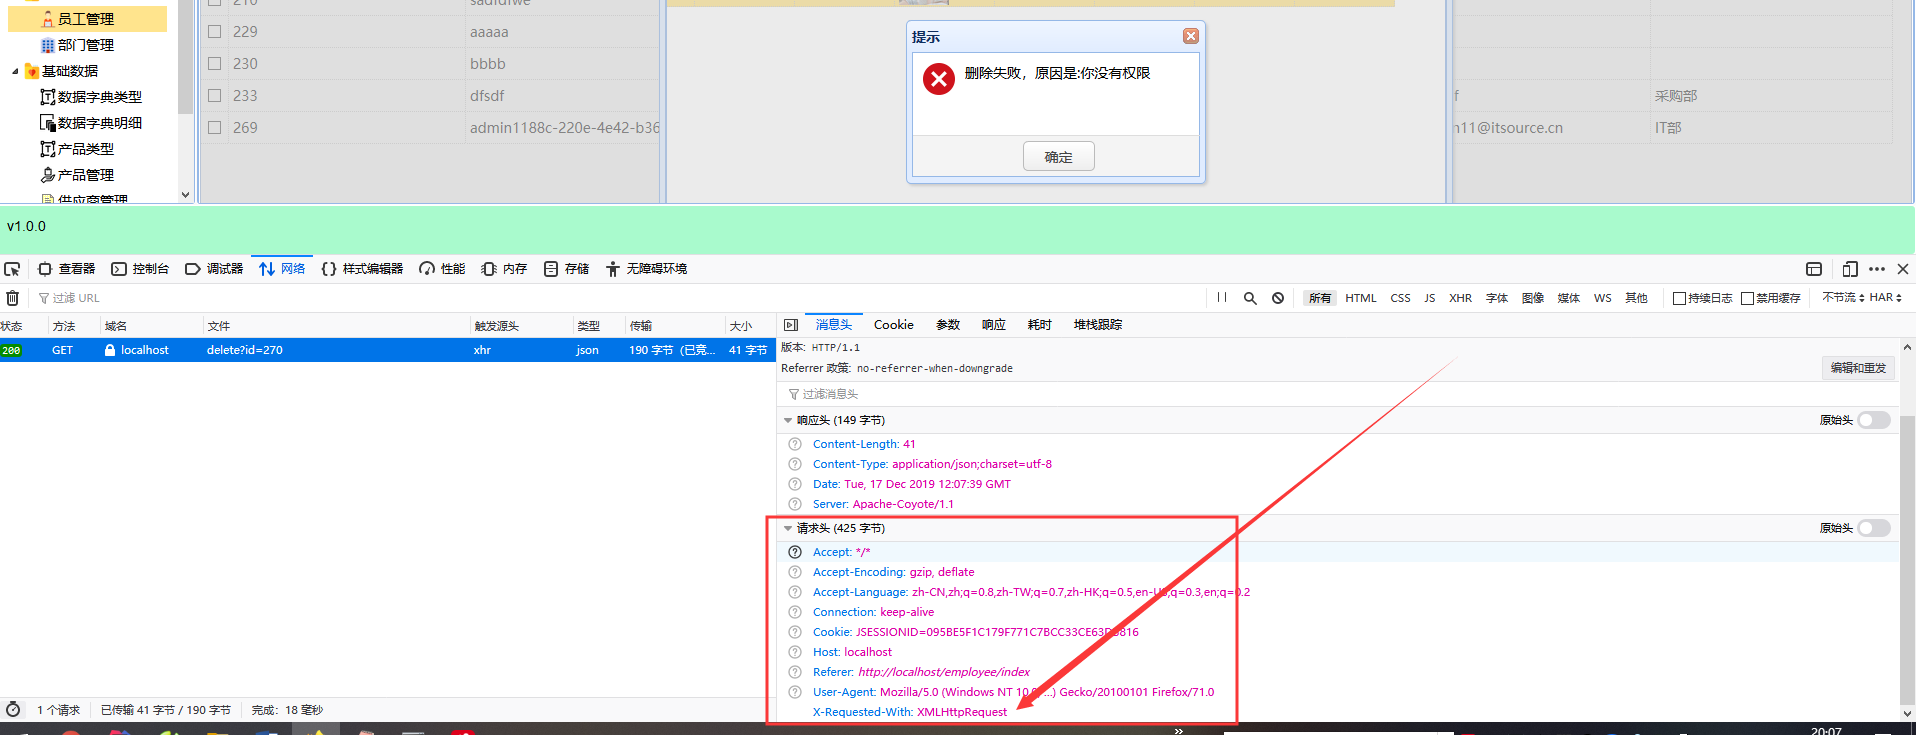Switch to the 耗时 details tab
Image resolution: width=1916 pixels, height=735 pixels.
pos(1040,325)
